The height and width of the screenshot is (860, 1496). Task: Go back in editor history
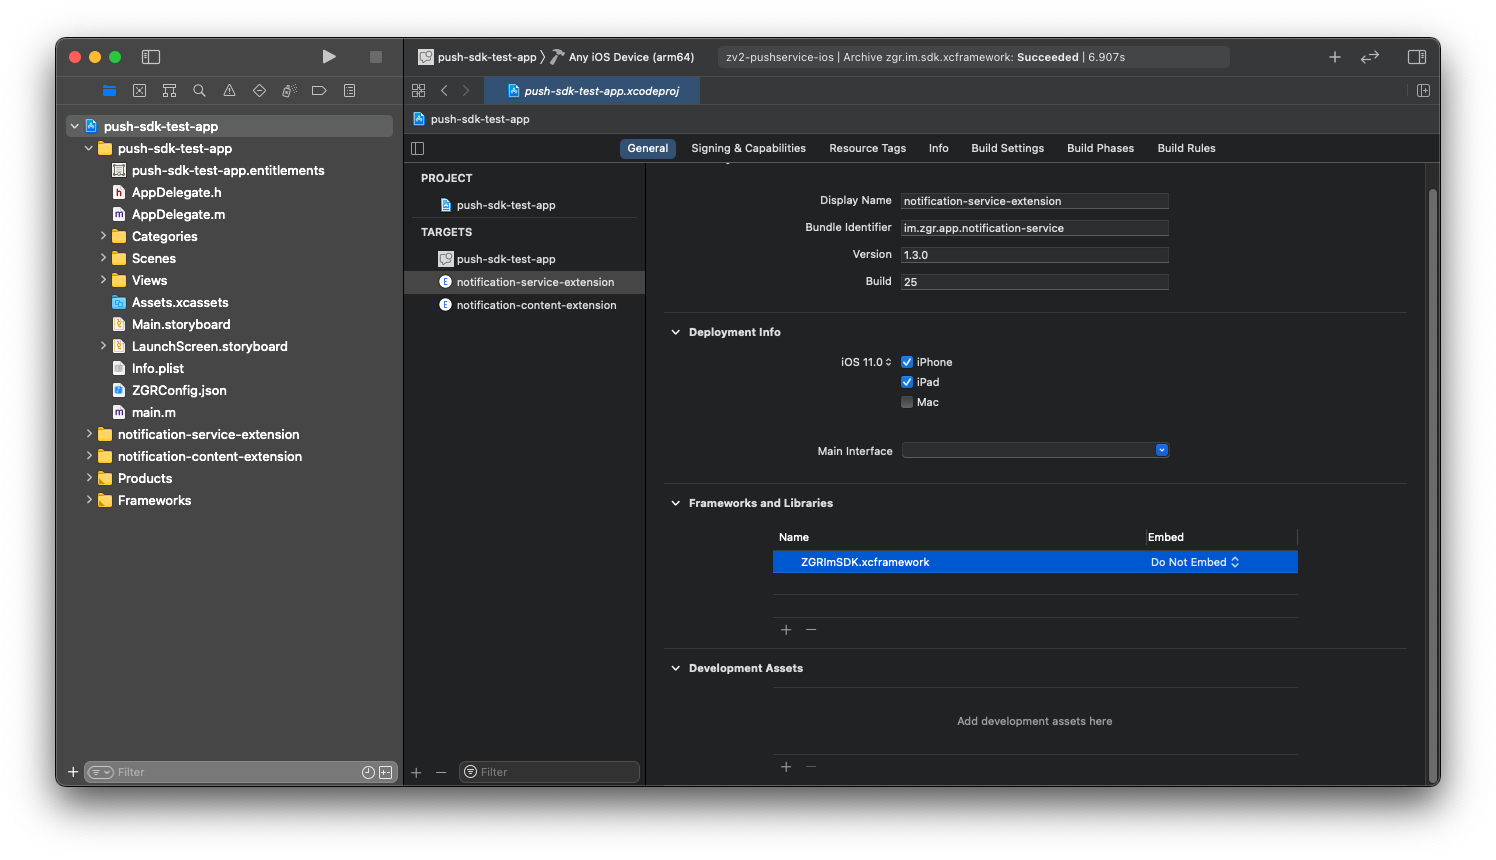pyautogui.click(x=444, y=91)
